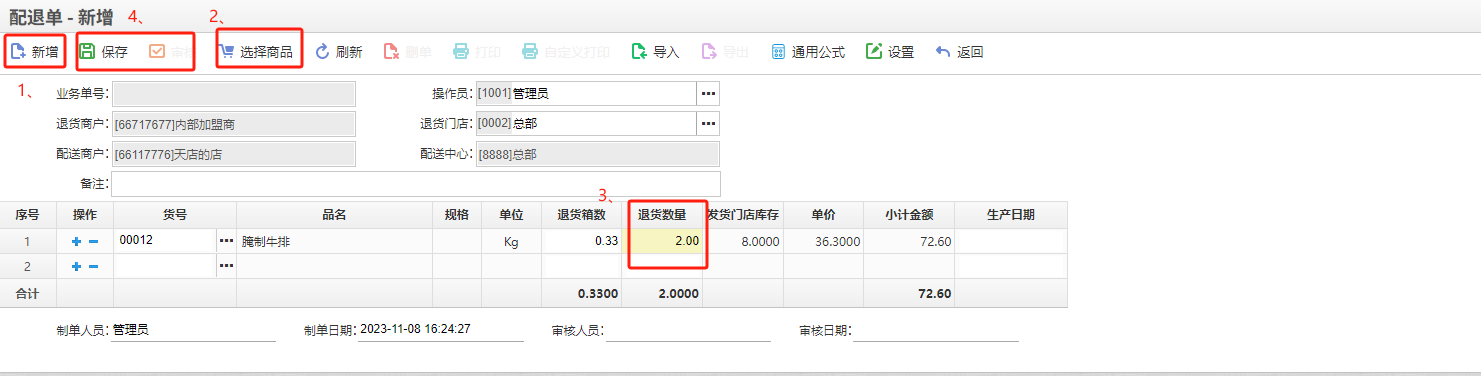Screen dimensions: 1481x376
Task: Click the 生产日期 cell in row 1
Action: pyautogui.click(x=1011, y=241)
